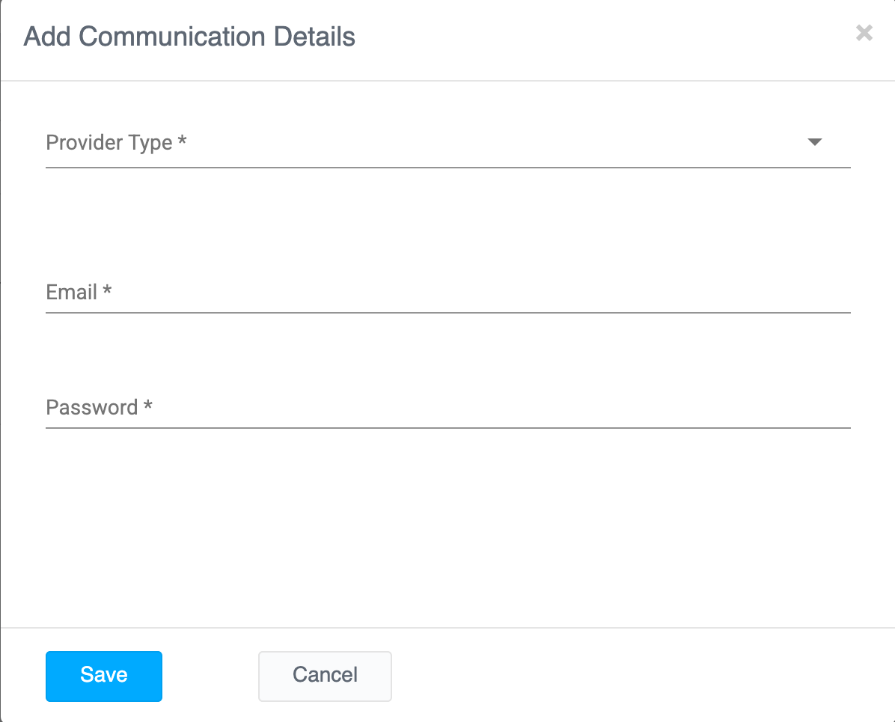This screenshot has height=722, width=895.
Task: Click footer space between Save and Cancel
Action: (x=210, y=675)
